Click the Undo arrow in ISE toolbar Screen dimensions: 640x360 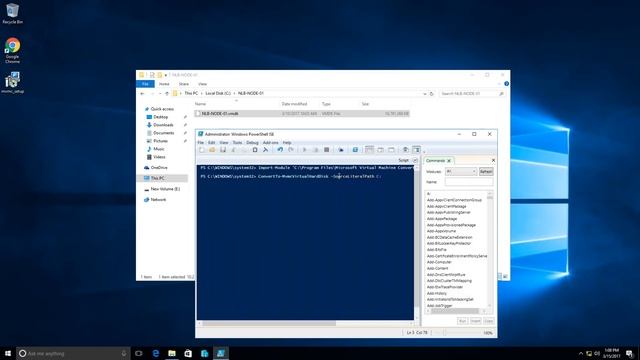[x=280, y=150]
